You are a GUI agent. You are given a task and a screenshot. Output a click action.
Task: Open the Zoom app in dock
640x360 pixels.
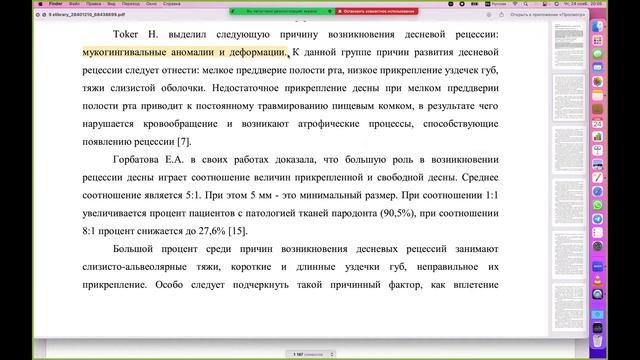coord(597,267)
